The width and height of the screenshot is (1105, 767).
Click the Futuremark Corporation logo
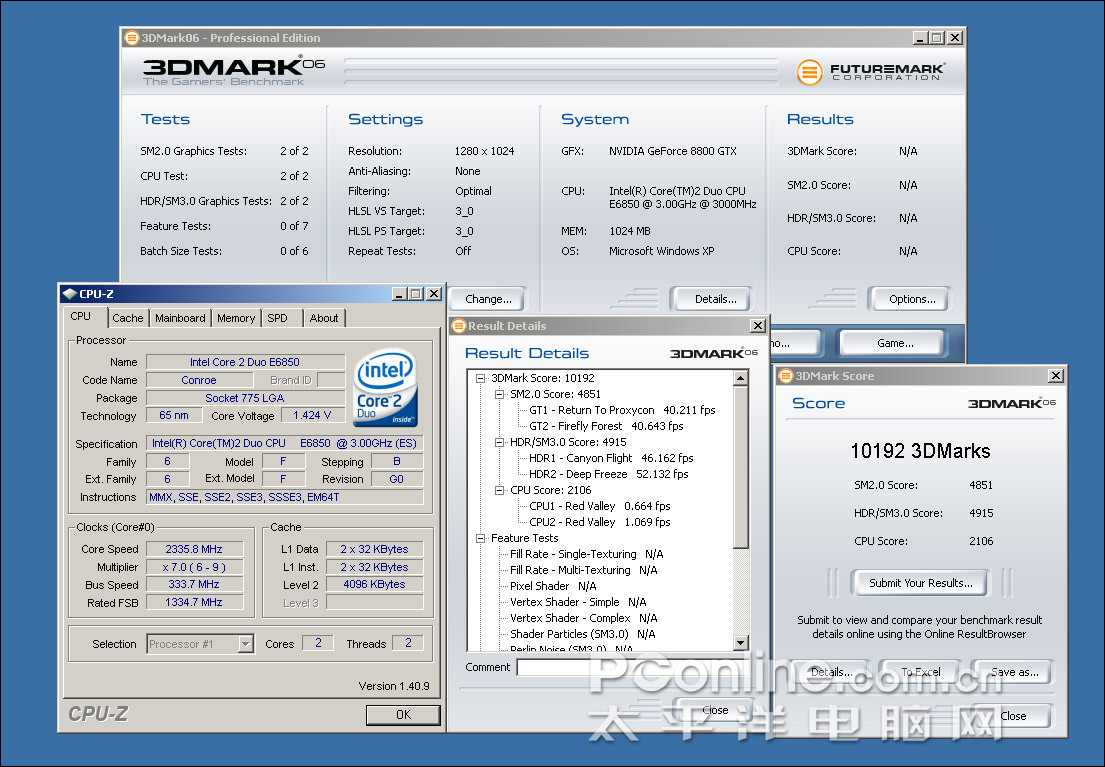click(x=871, y=71)
